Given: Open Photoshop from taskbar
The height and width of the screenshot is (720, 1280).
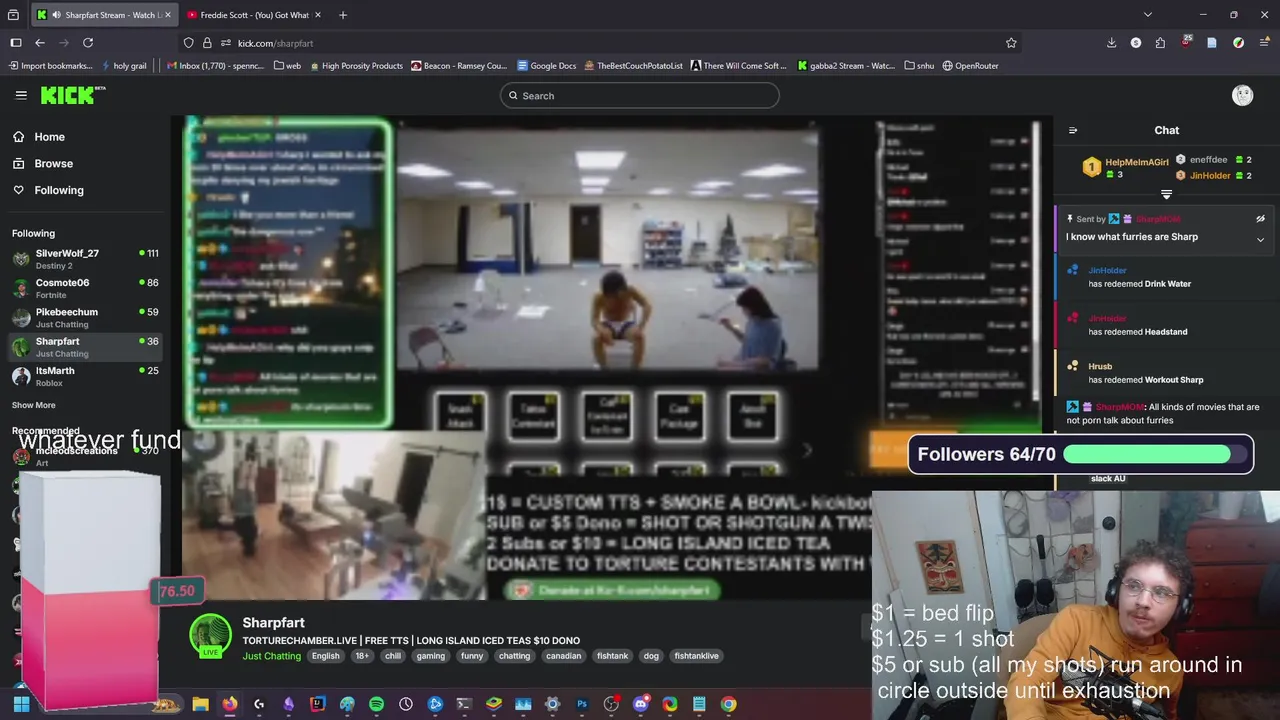Looking at the screenshot, I should pos(582,704).
